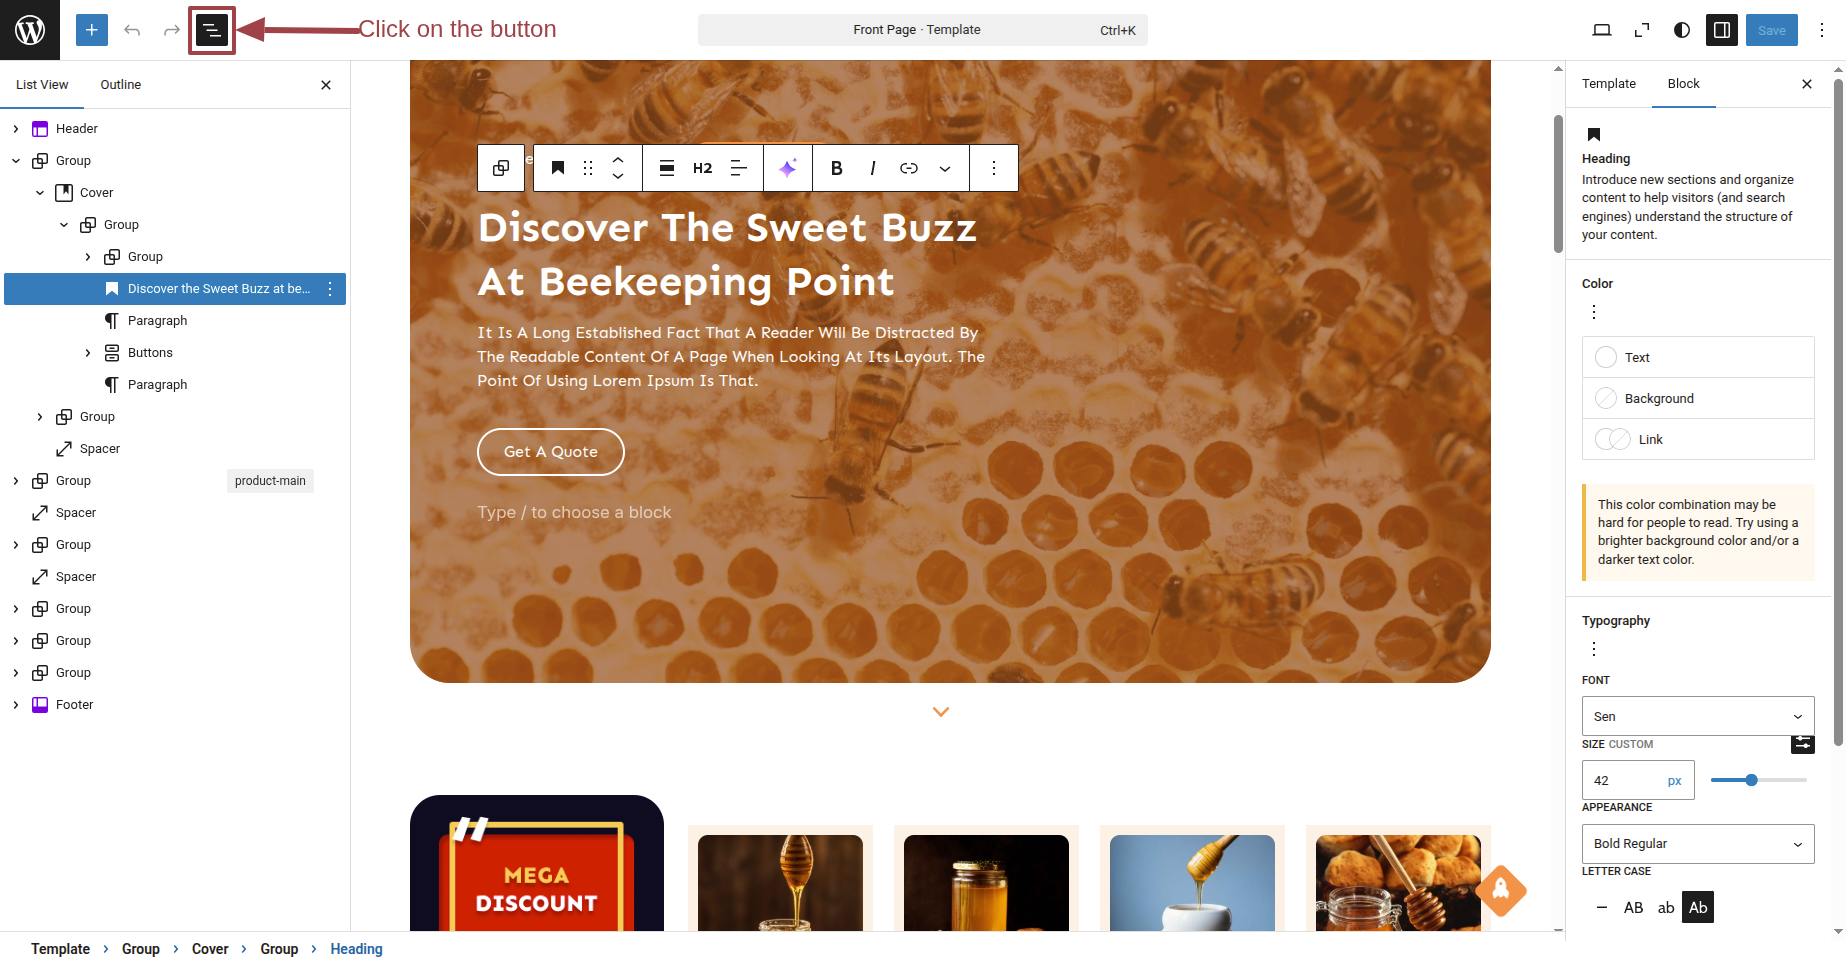The height and width of the screenshot is (966, 1846).
Task: Switch to the Template tab in sidebar
Action: [x=1609, y=84]
